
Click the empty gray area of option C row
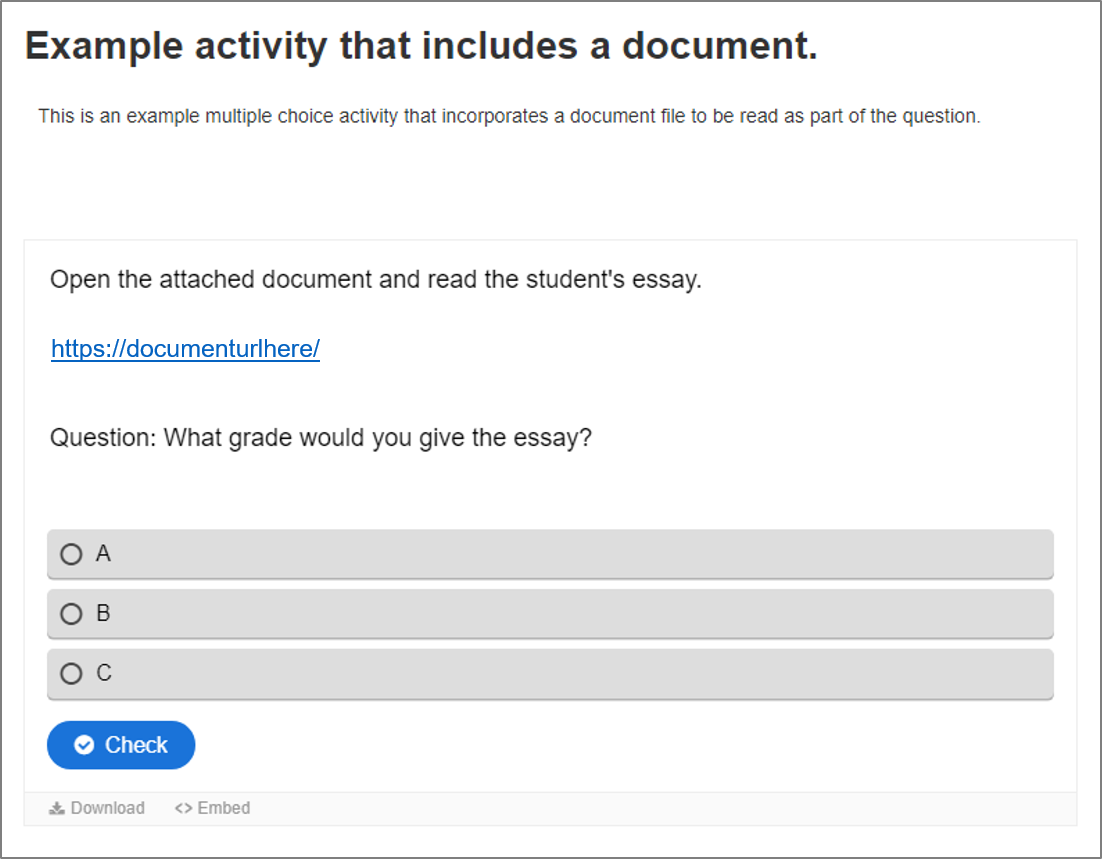pos(583,673)
